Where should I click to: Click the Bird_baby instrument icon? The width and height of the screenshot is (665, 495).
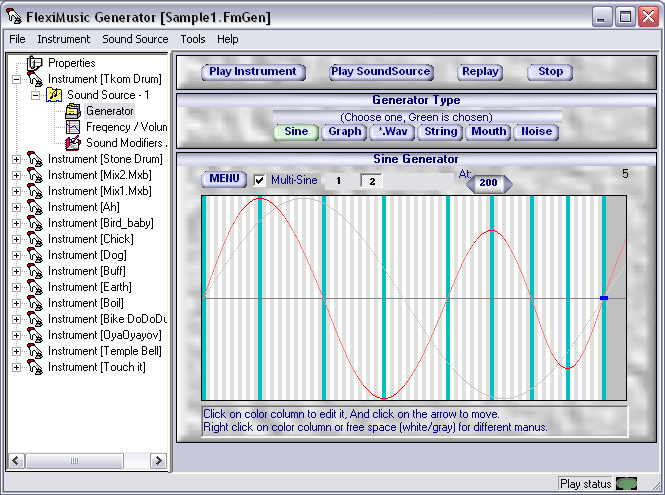[x=35, y=223]
